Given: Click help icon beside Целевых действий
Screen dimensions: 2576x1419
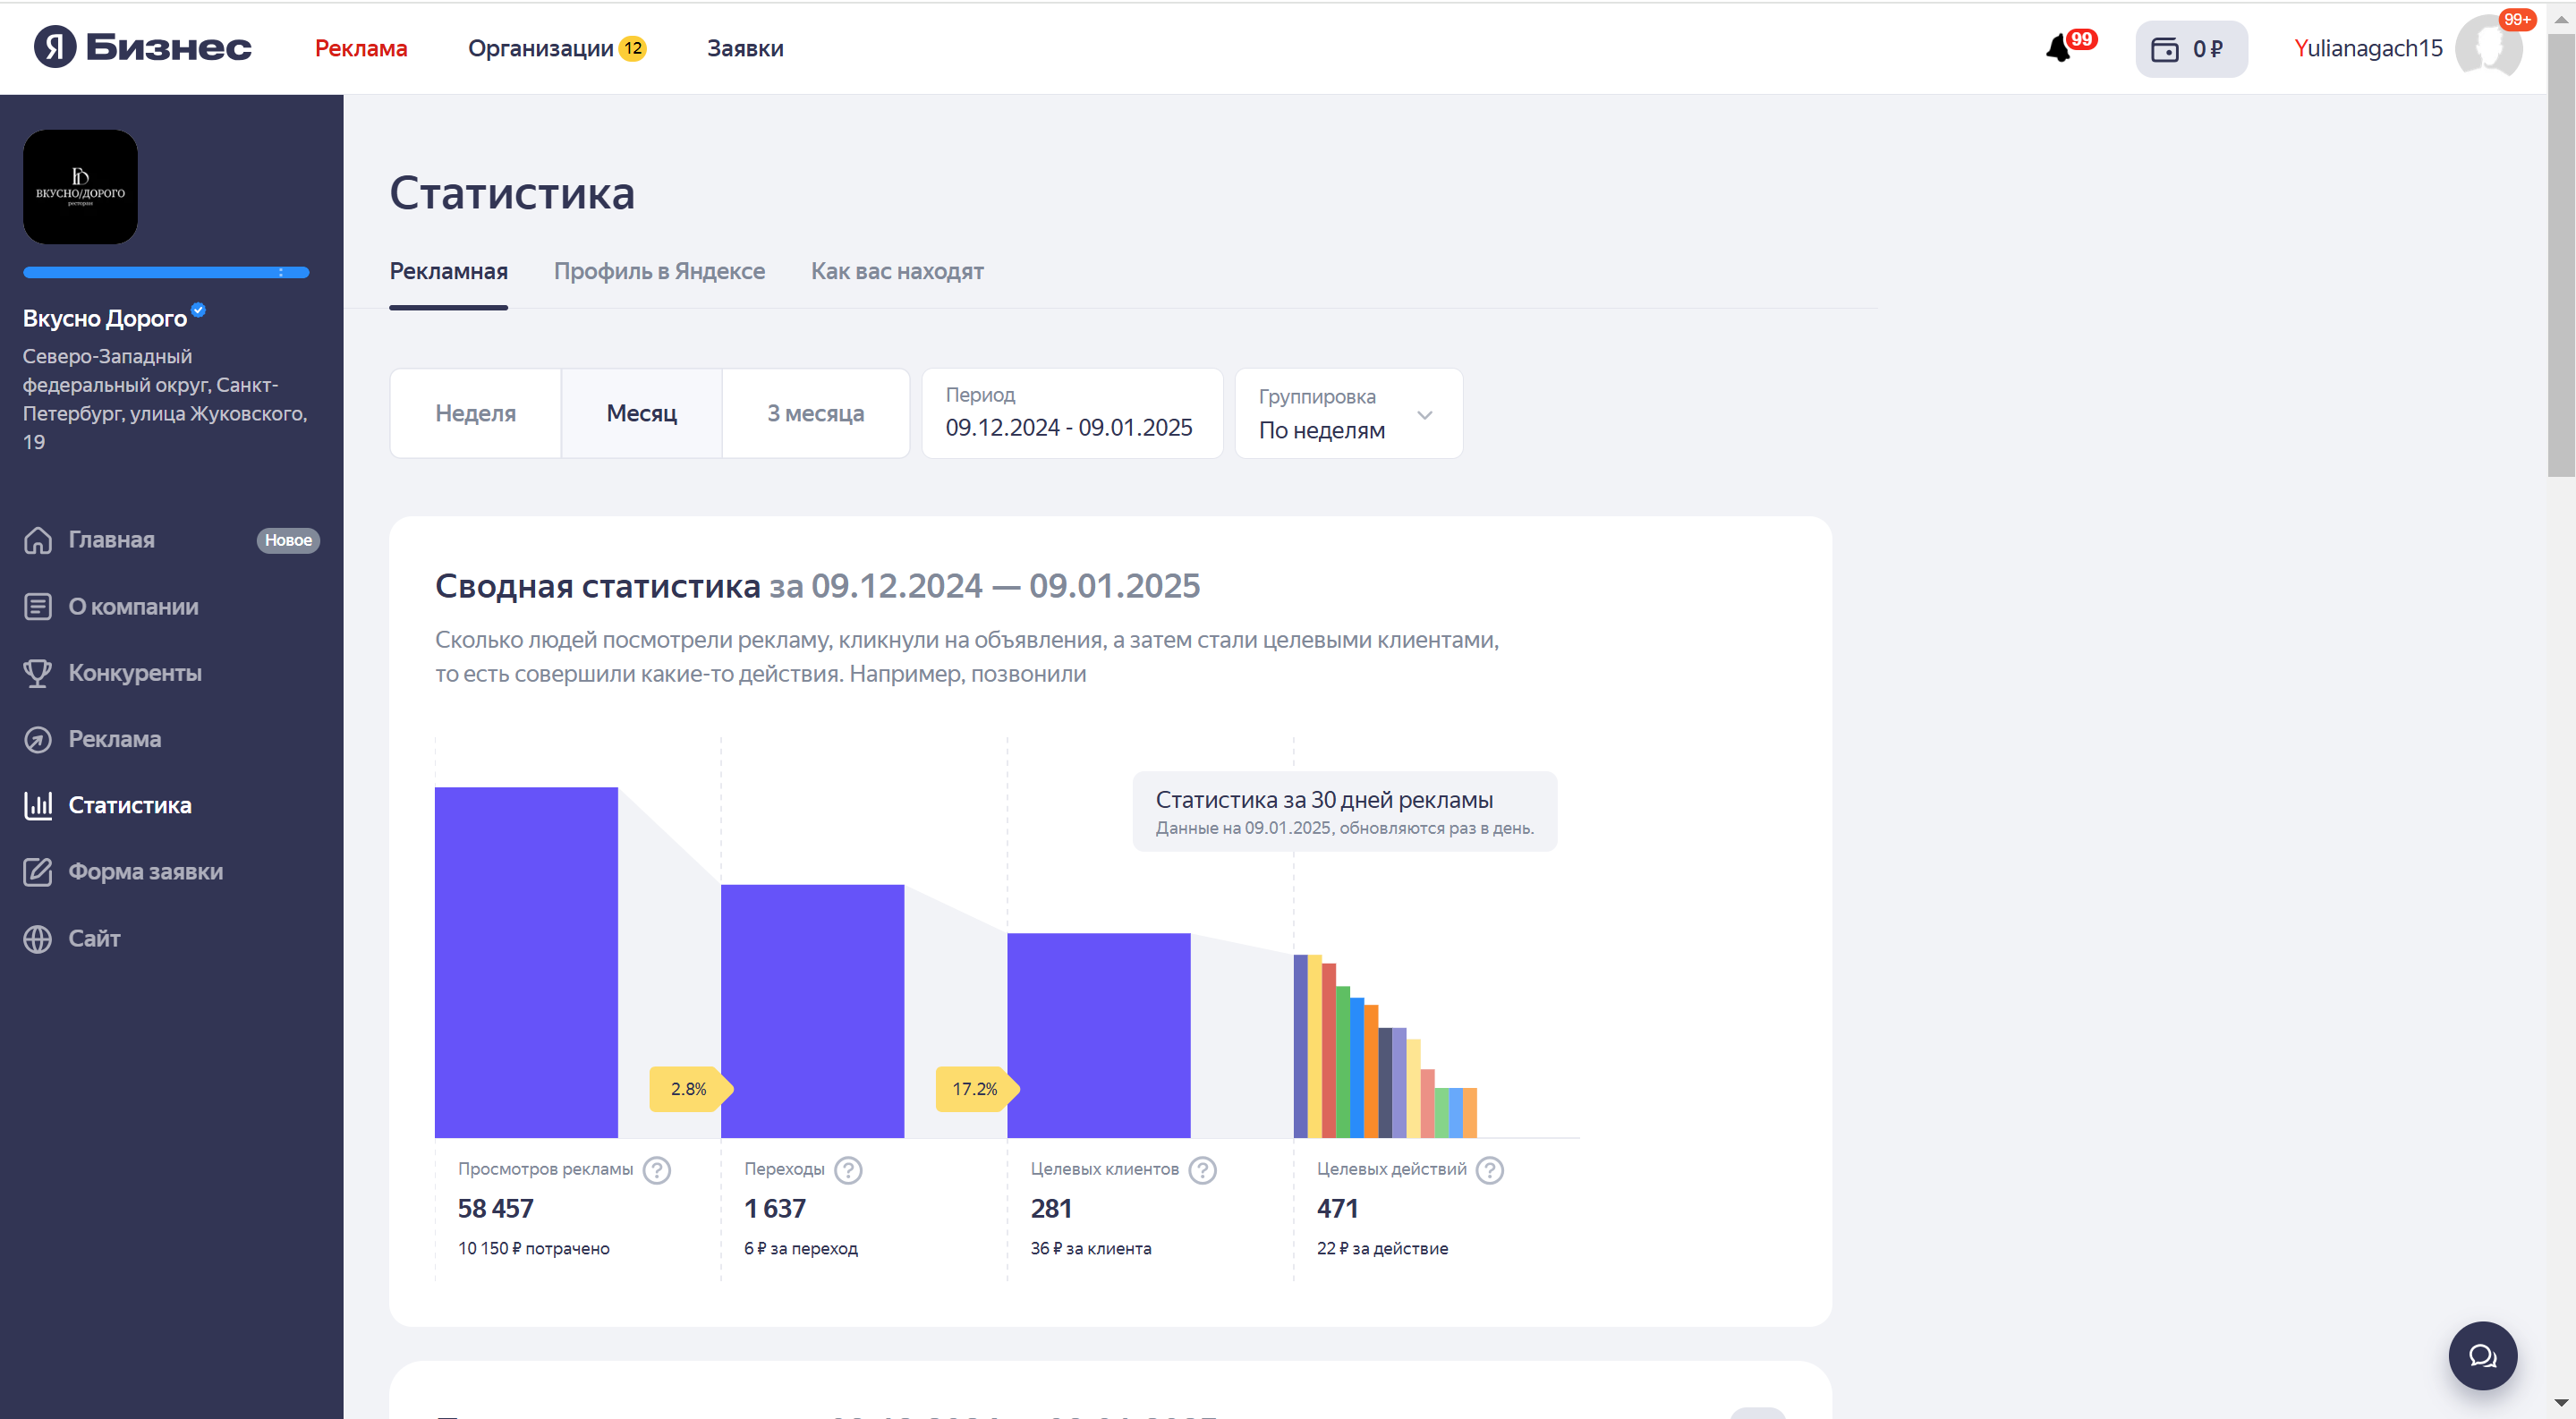Looking at the screenshot, I should 1489,1169.
